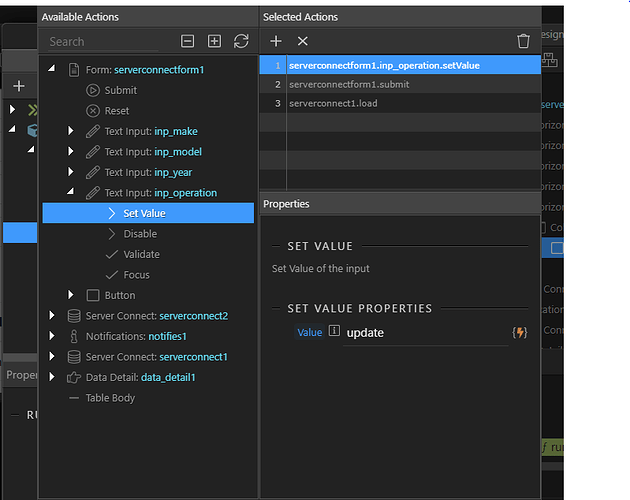The height and width of the screenshot is (500, 630).
Task: Select the serverconnectform1.submit row
Action: tap(400, 84)
